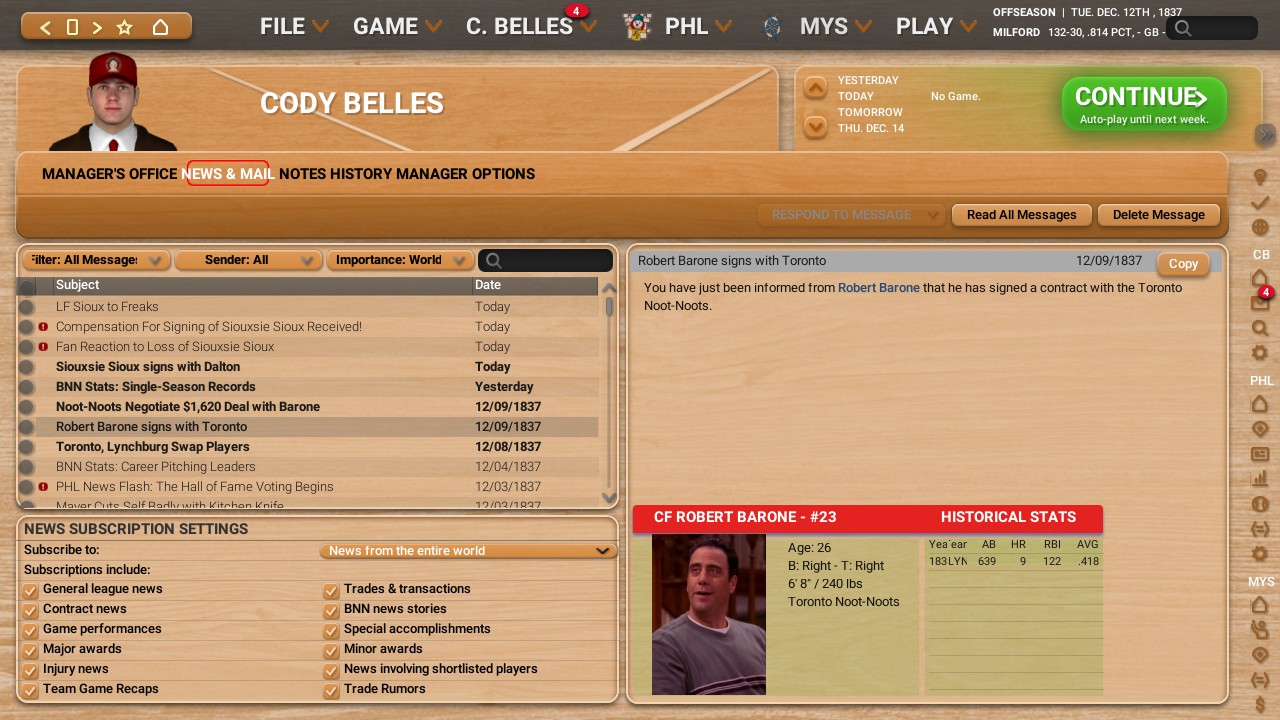Toggle the Game performances checkbox
1280x720 pixels.
point(30,631)
